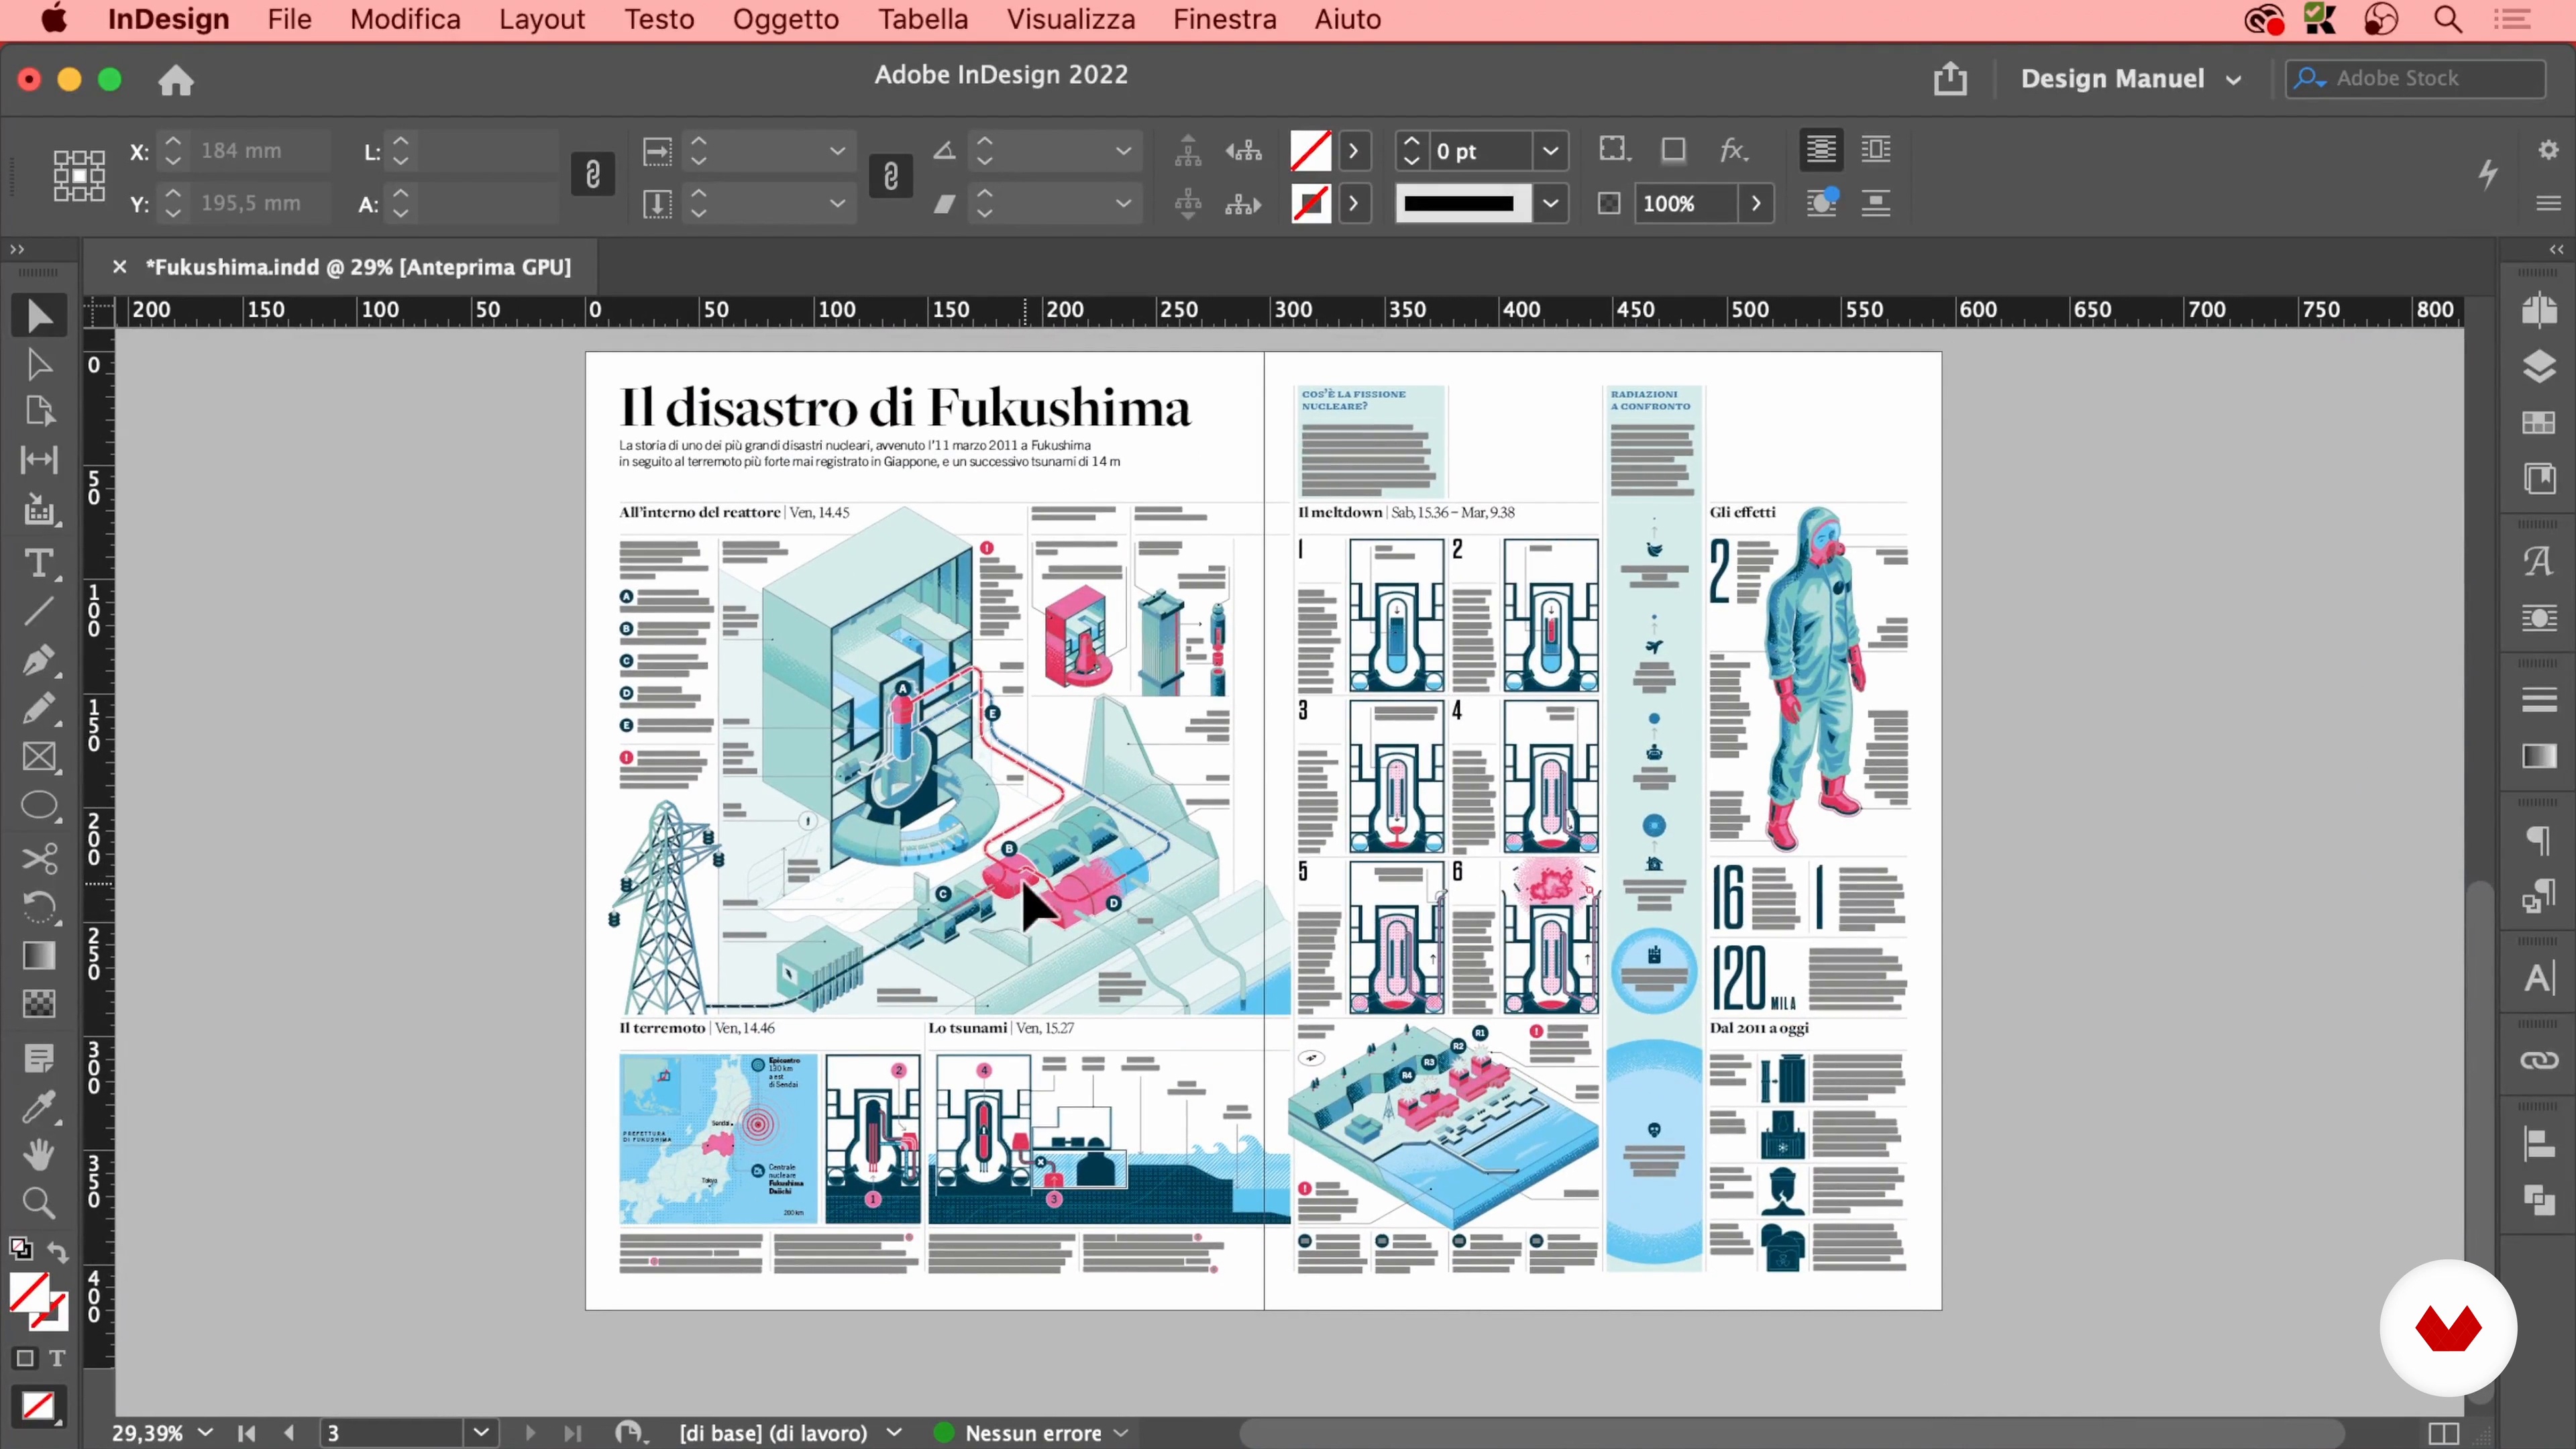Viewport: 2576px width, 1449px height.
Task: Select the Eyedropper tool
Action: point(39,1107)
